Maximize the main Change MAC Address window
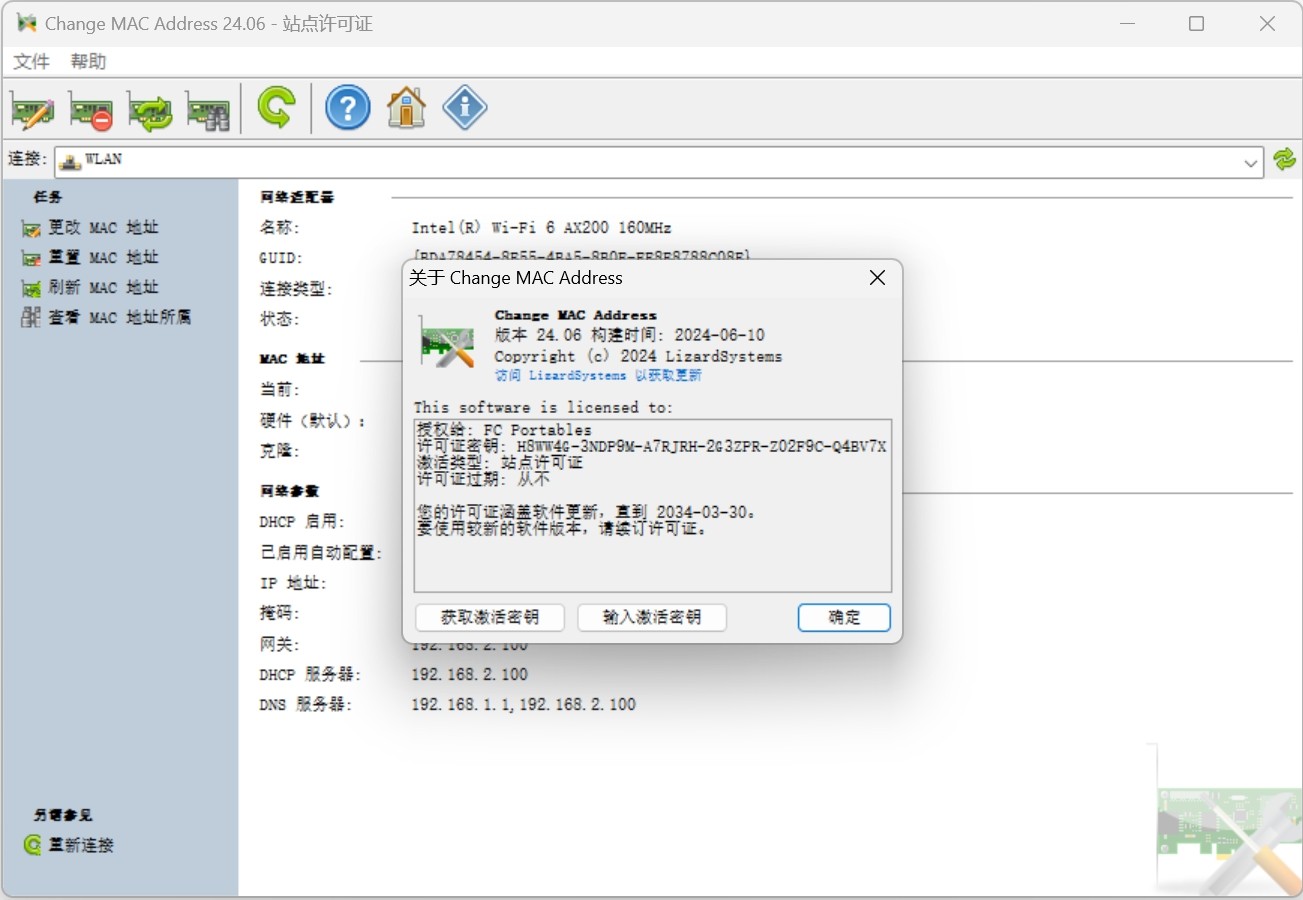Viewport: 1303px width, 900px height. tap(1196, 24)
